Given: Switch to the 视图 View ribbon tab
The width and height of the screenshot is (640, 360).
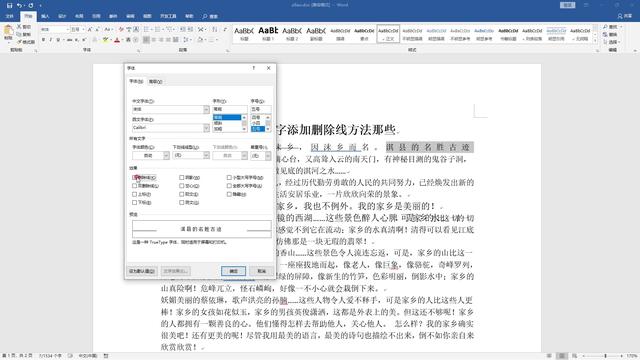Looking at the screenshot, I should click(x=147, y=16).
